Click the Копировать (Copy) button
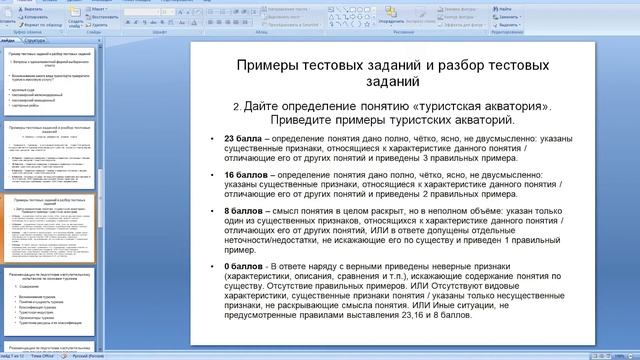The width and height of the screenshot is (640, 360). 33,17
